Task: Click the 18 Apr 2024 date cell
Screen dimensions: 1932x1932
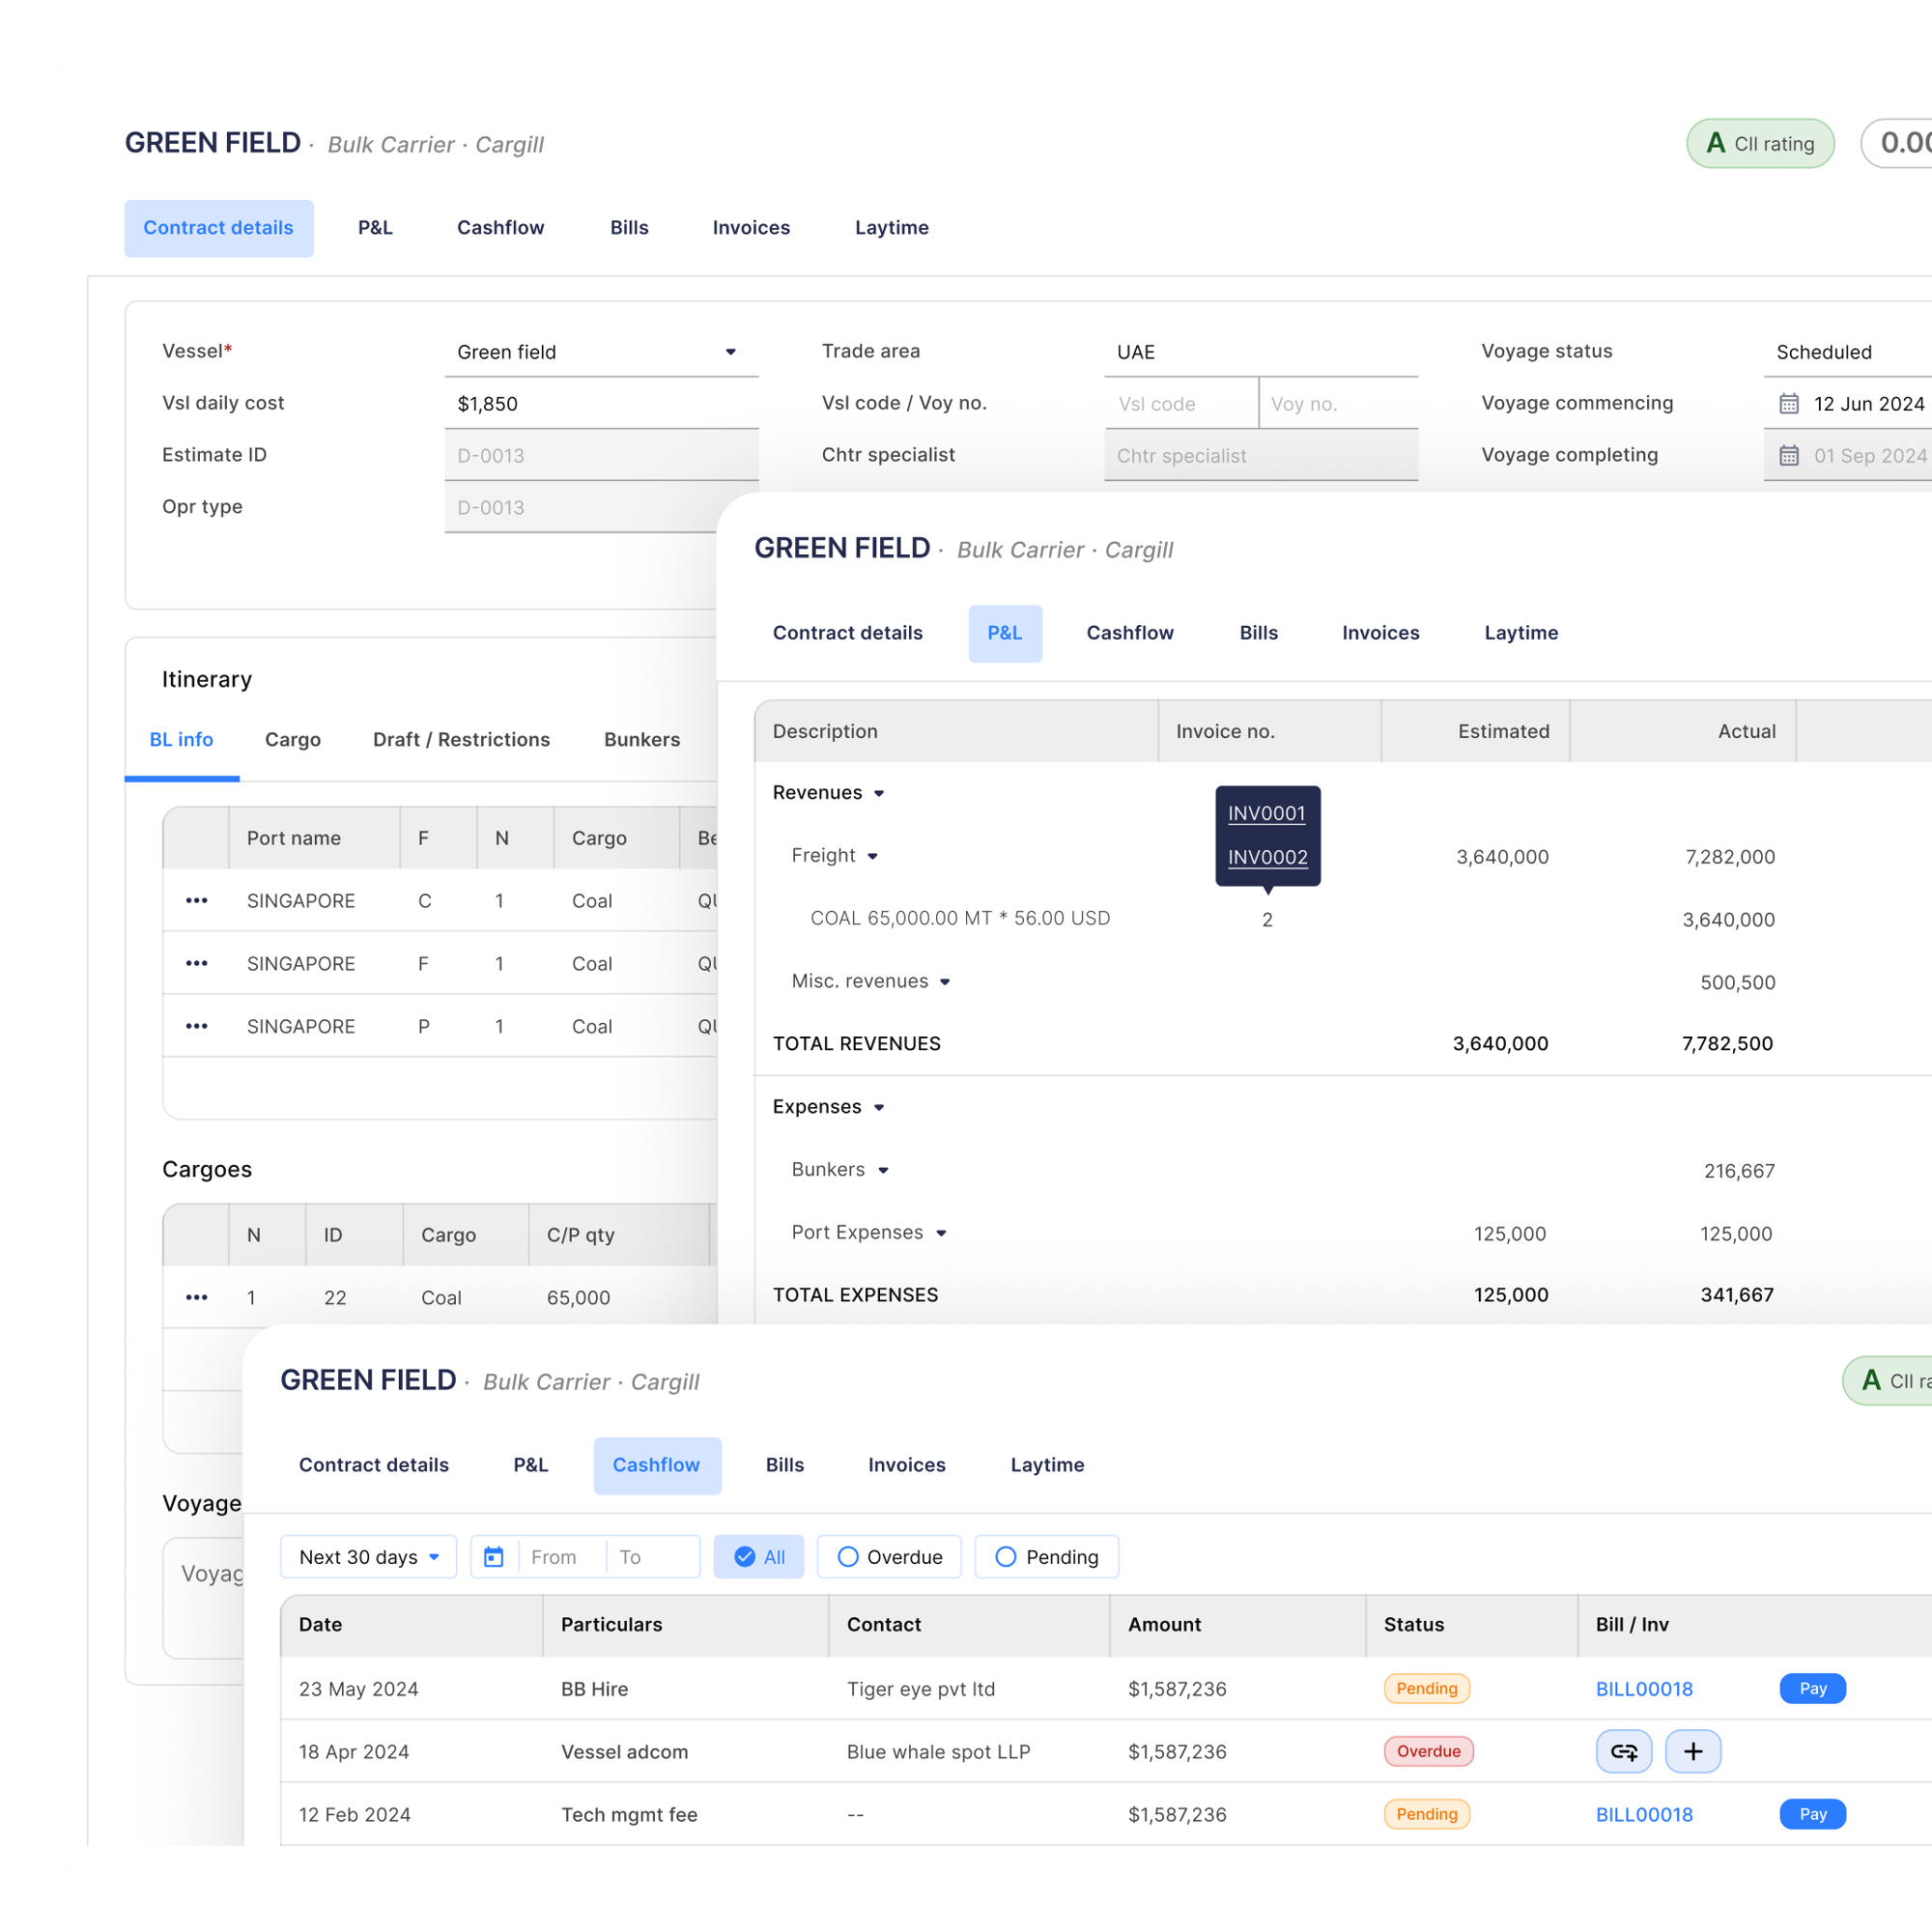Action: click(x=354, y=1752)
